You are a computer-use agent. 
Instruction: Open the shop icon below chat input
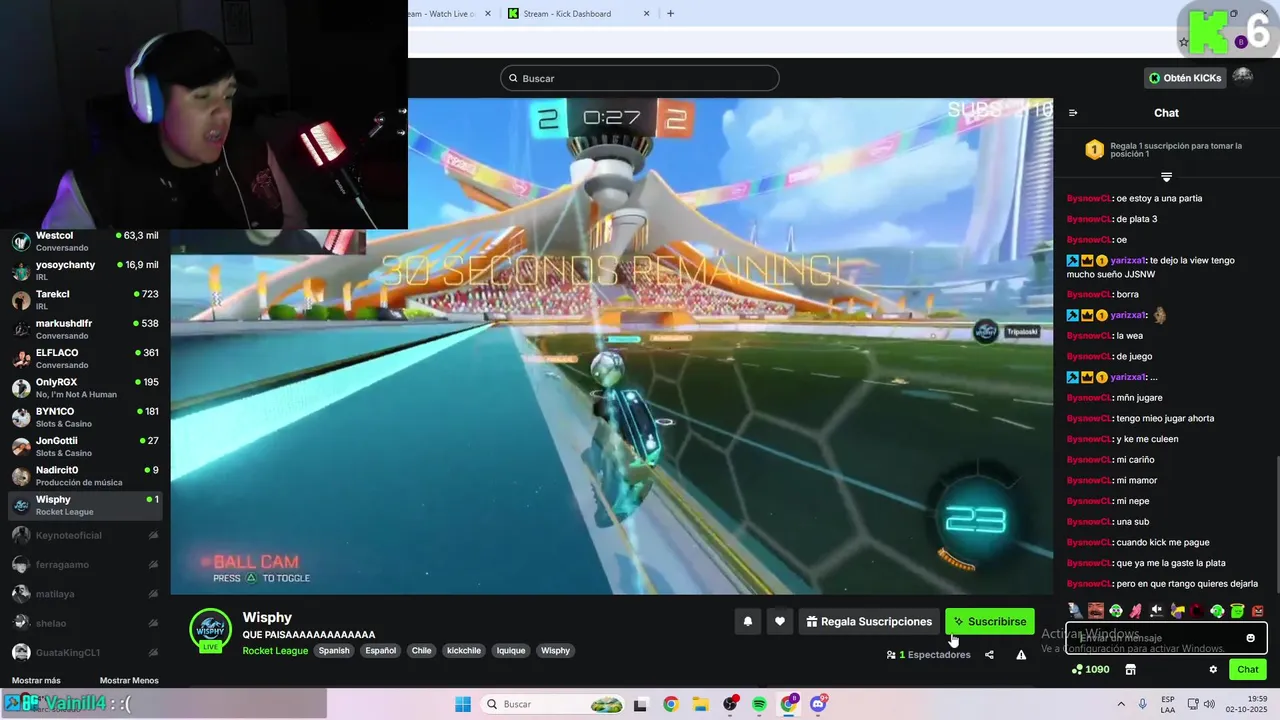point(1131,669)
